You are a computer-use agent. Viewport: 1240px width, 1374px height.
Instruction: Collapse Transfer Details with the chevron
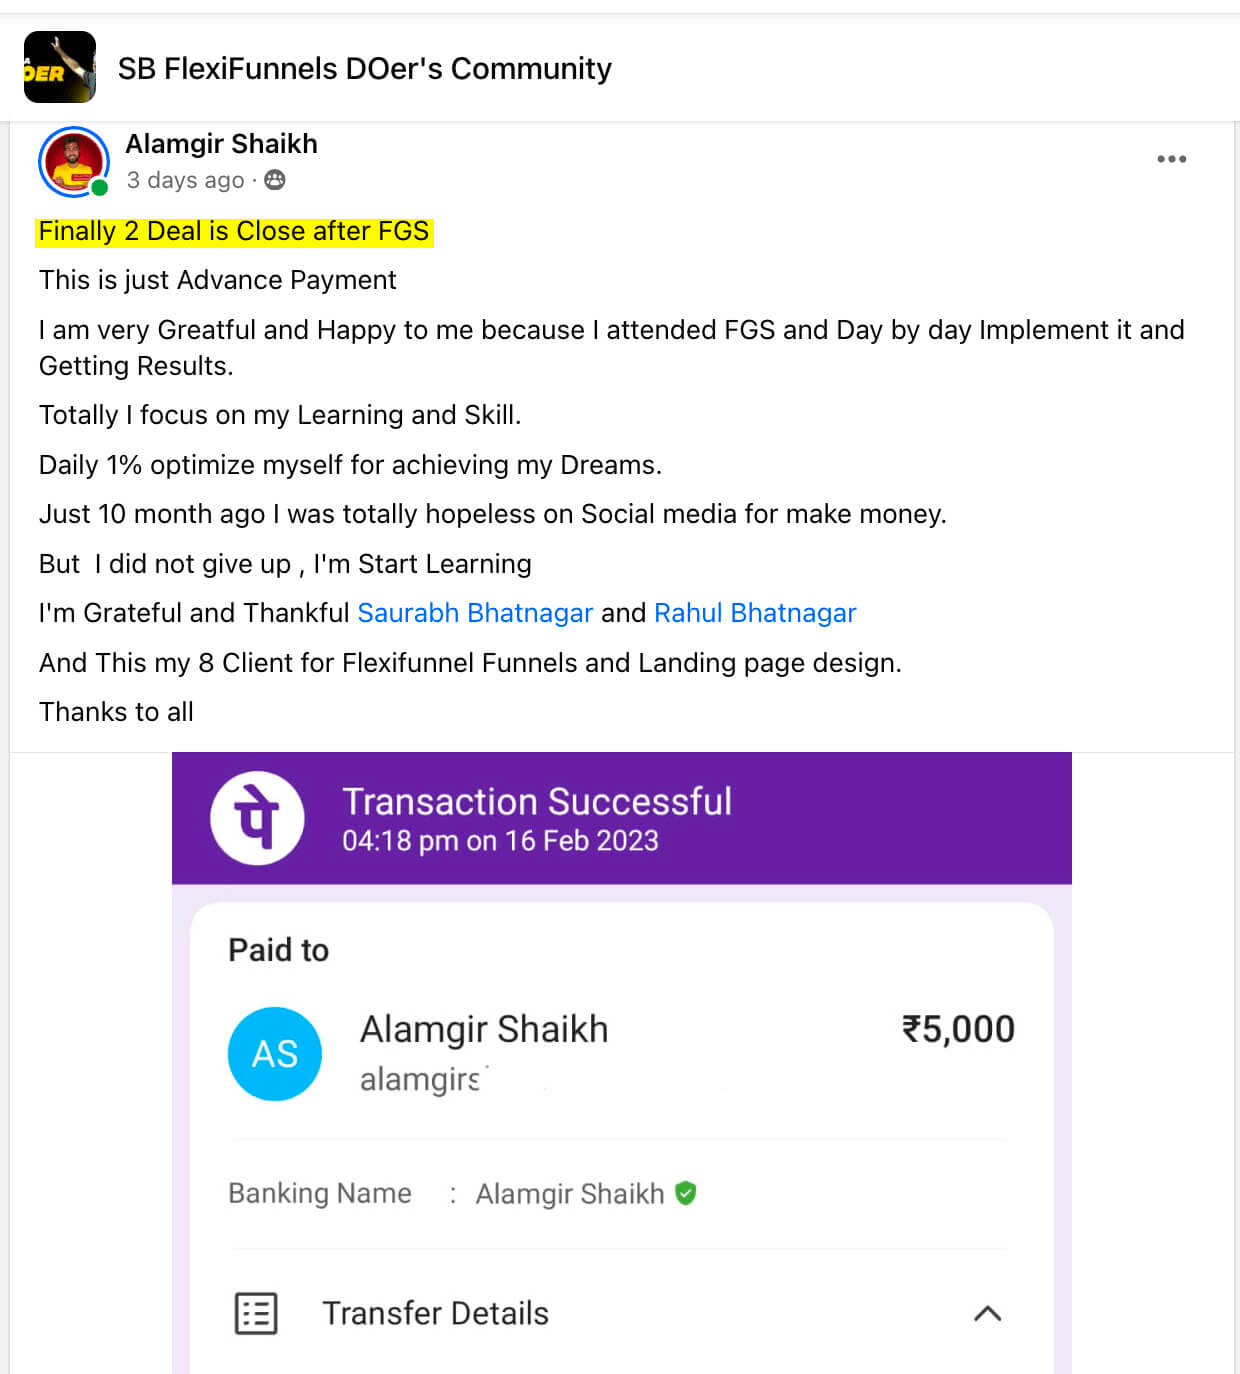click(x=987, y=1313)
